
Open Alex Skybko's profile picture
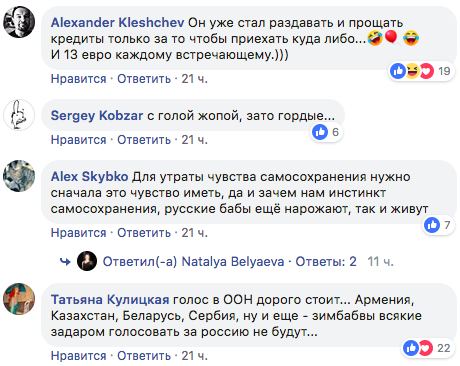(x=19, y=176)
